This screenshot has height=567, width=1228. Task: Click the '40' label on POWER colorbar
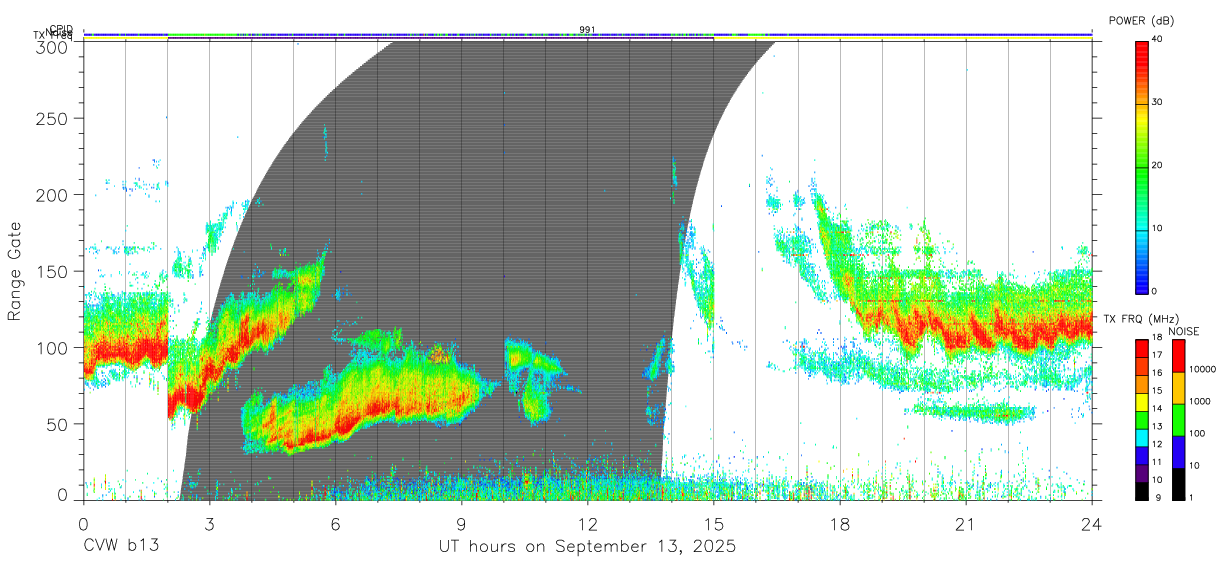(1159, 39)
